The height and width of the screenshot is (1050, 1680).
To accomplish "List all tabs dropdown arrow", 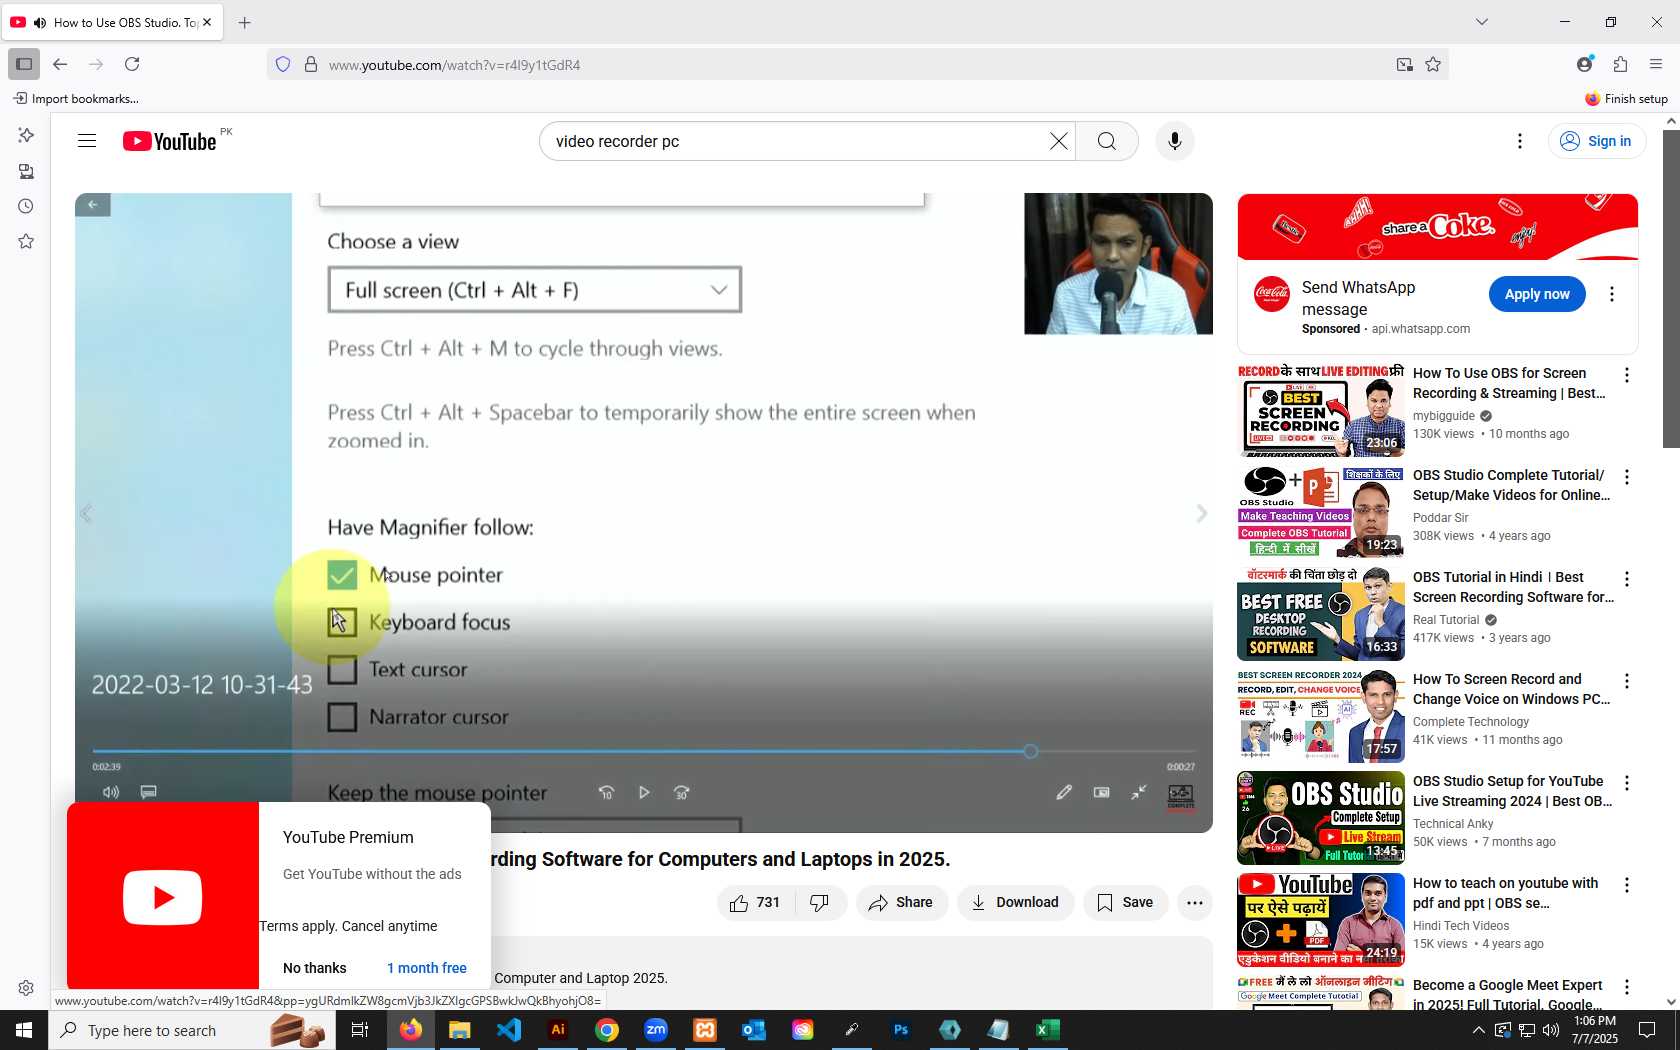I will tap(1482, 21).
